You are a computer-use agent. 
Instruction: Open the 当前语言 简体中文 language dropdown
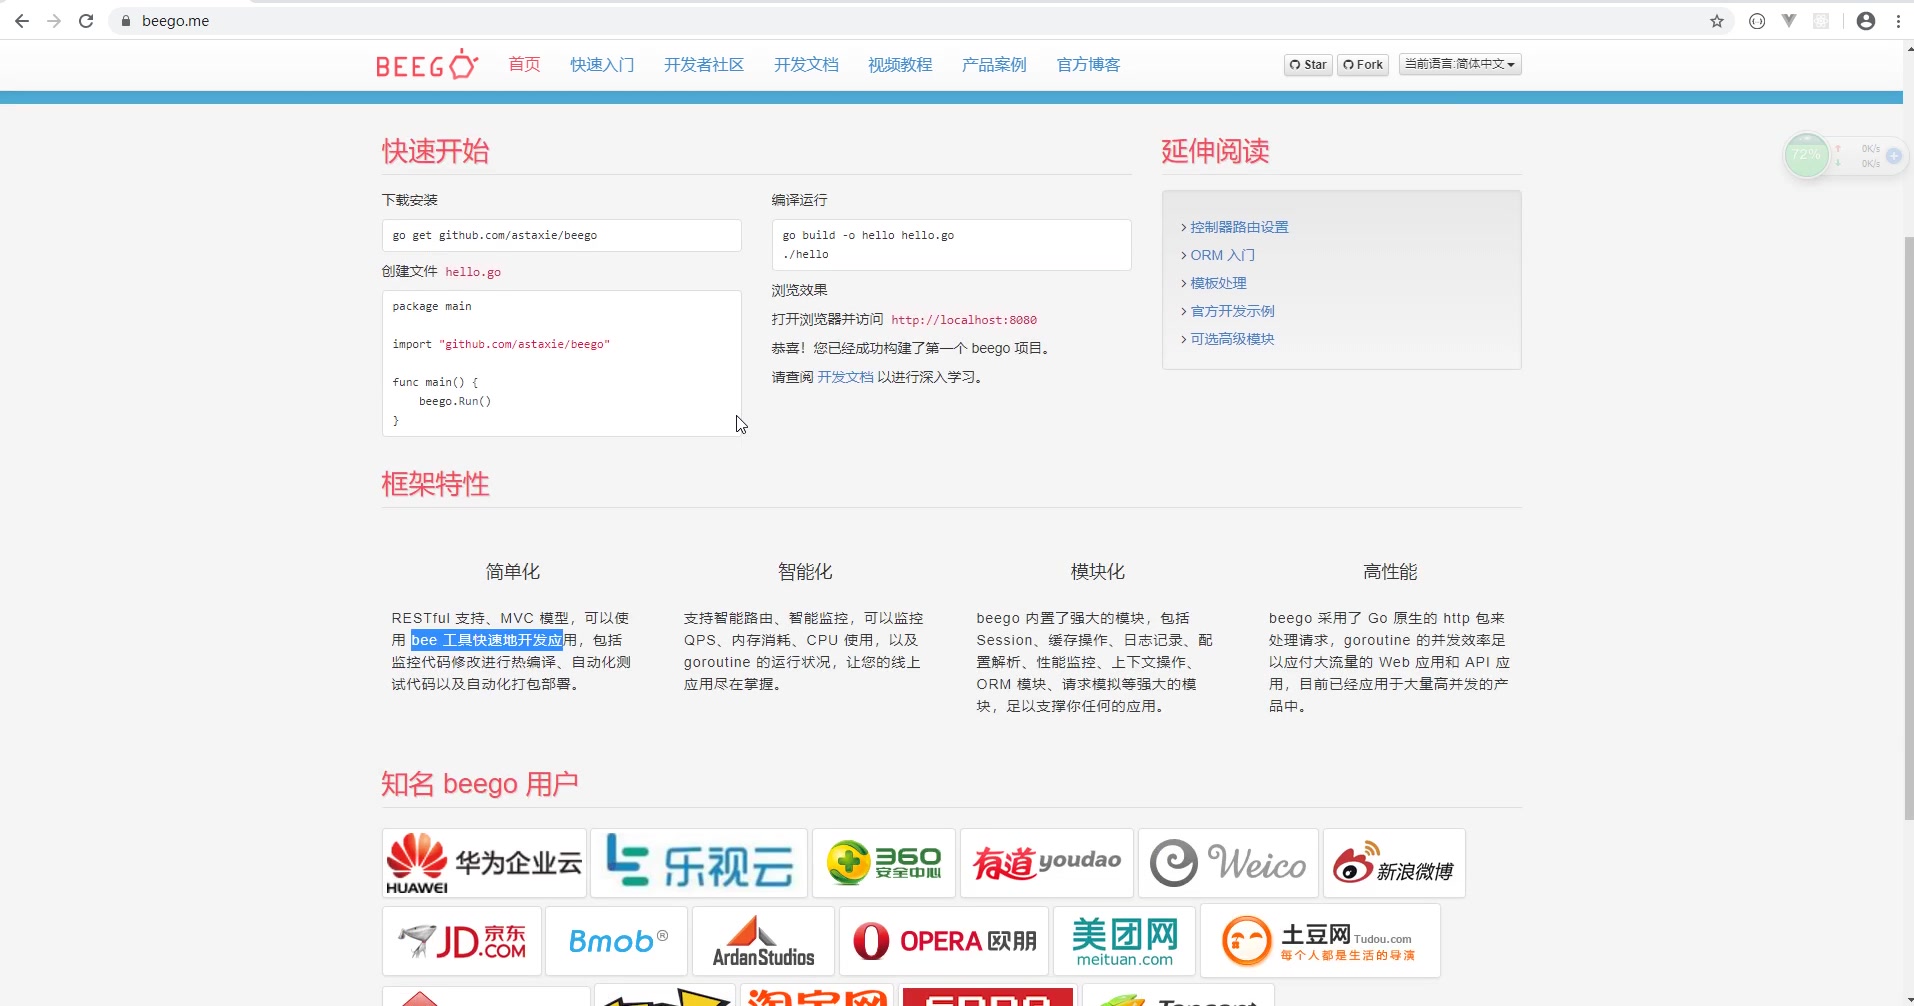[1460, 64]
